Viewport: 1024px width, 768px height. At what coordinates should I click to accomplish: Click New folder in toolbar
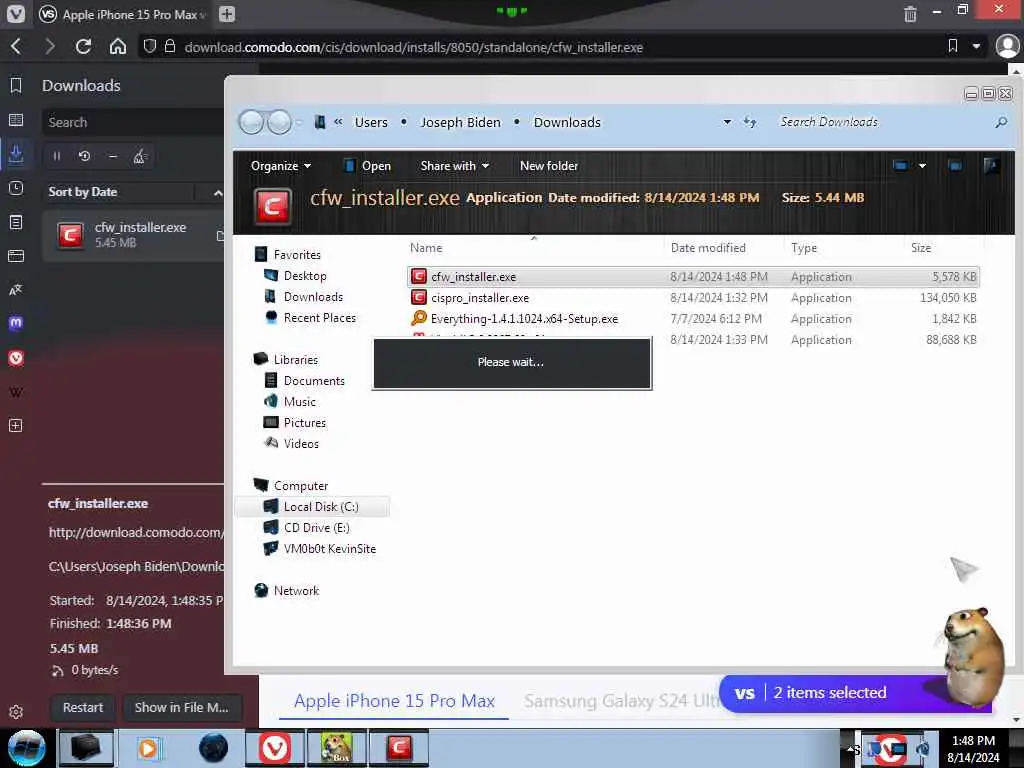pos(549,166)
